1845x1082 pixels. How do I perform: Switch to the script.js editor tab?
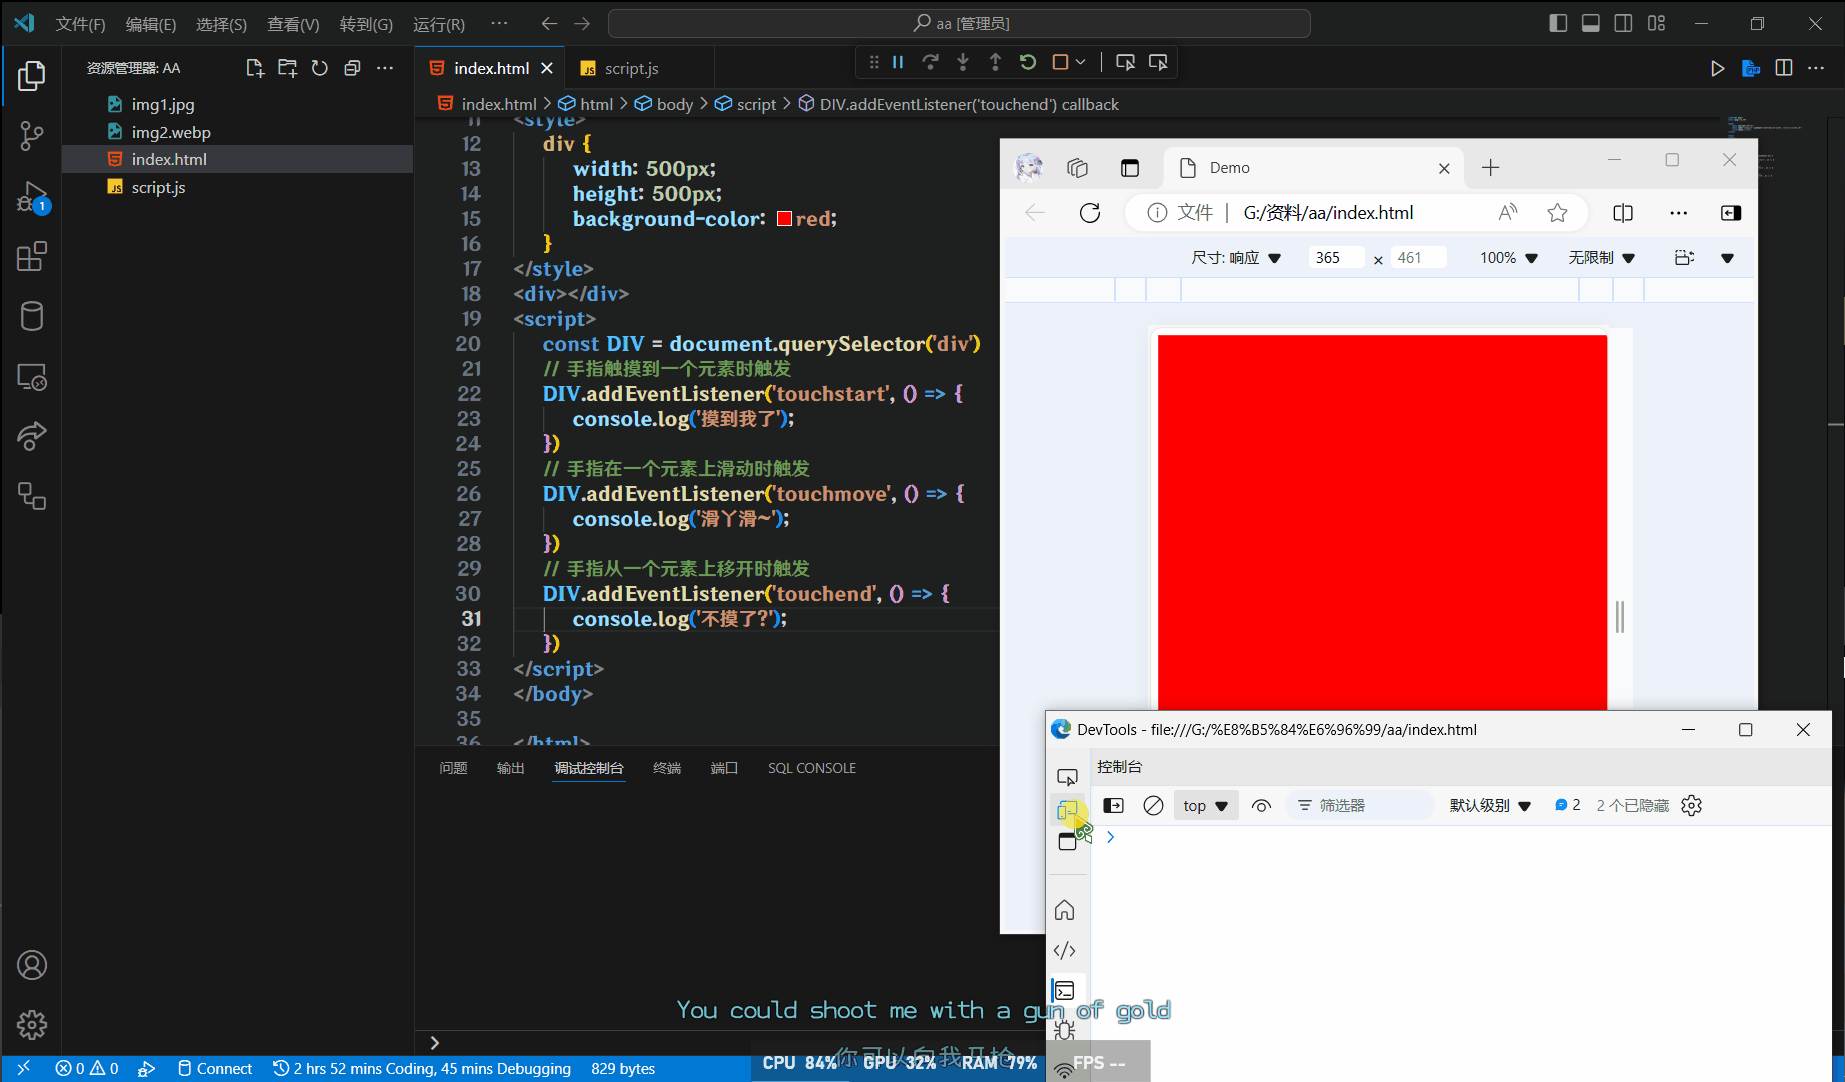coord(631,68)
